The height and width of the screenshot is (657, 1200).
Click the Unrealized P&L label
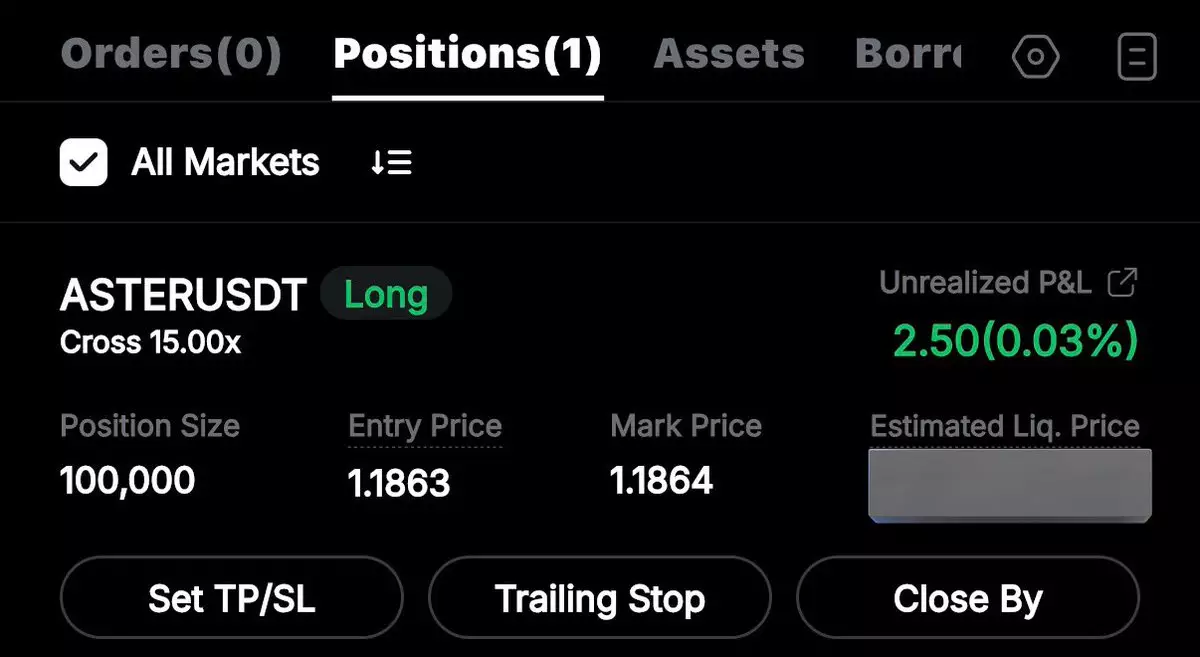985,283
